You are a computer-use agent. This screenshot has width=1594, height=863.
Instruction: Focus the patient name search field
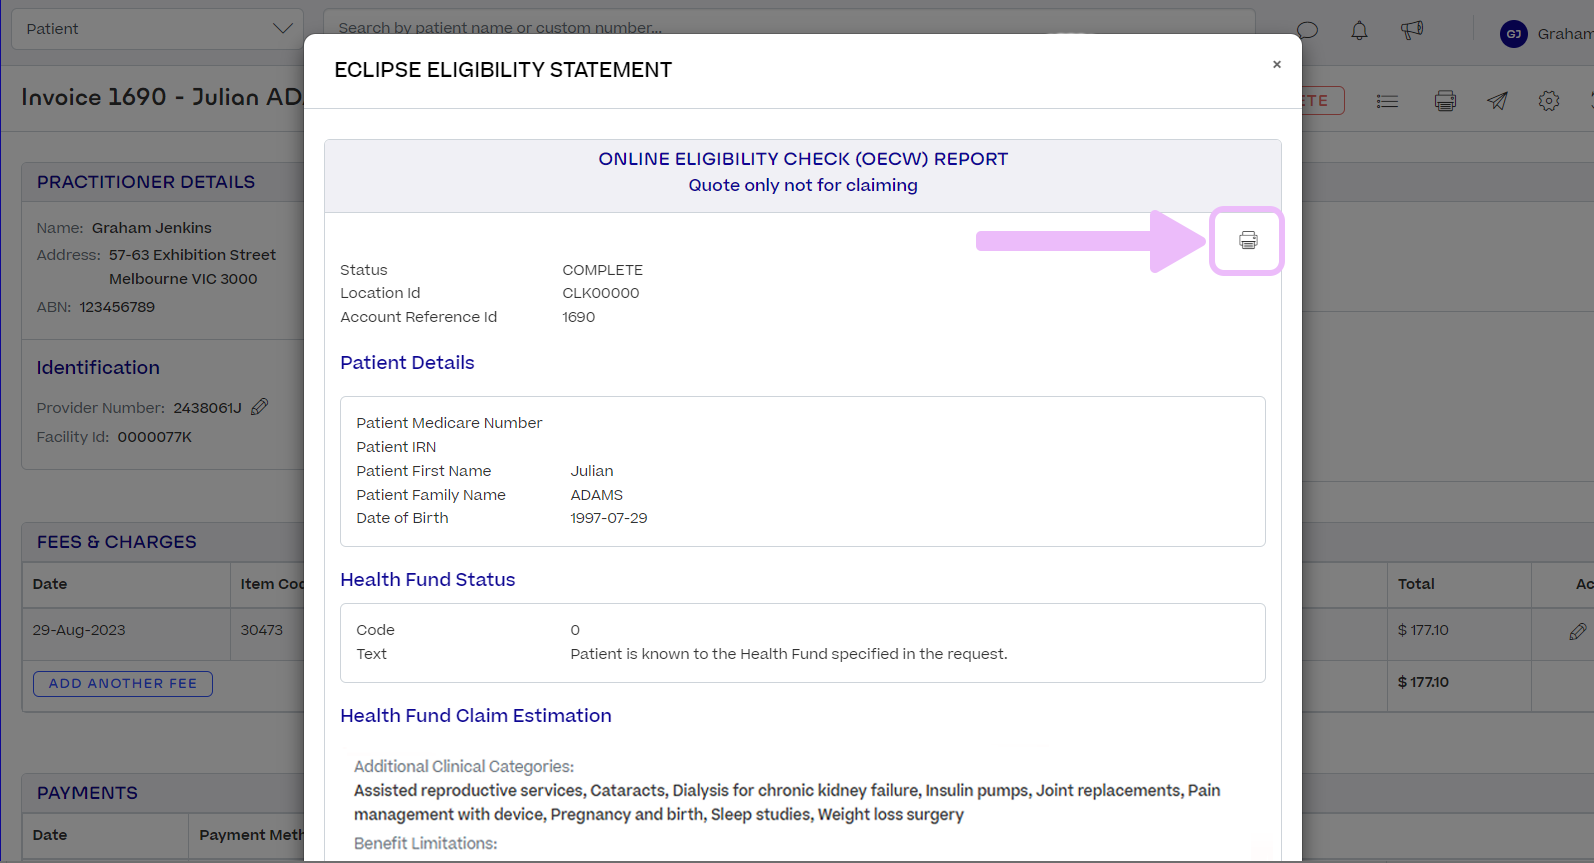789,28
